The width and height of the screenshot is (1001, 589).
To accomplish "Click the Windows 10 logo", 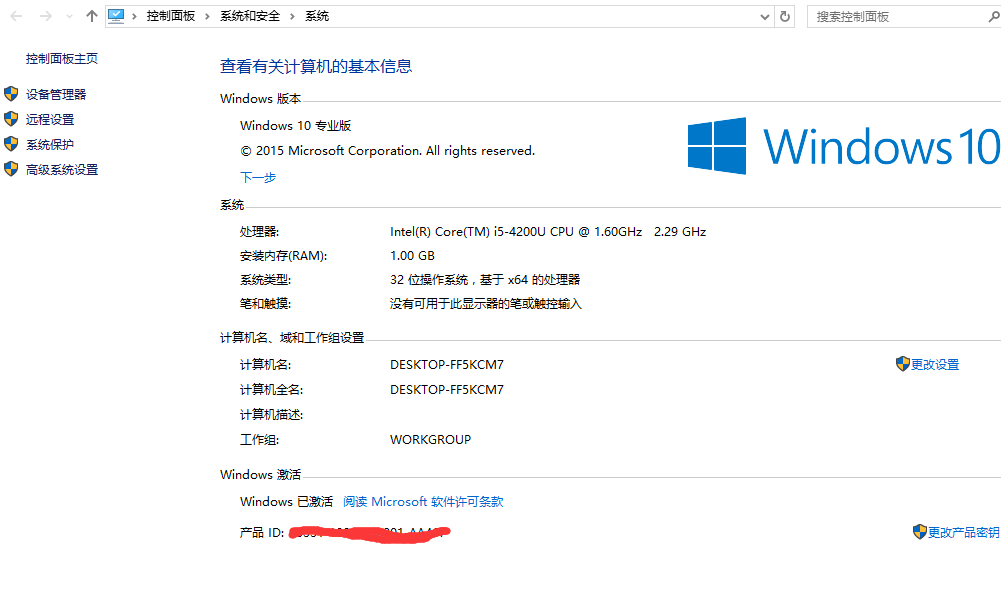I will coord(844,146).
